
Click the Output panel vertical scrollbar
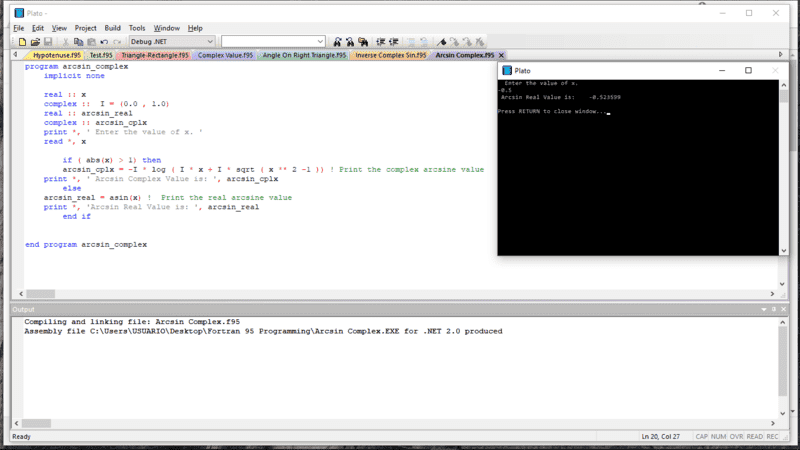pyautogui.click(x=782, y=370)
